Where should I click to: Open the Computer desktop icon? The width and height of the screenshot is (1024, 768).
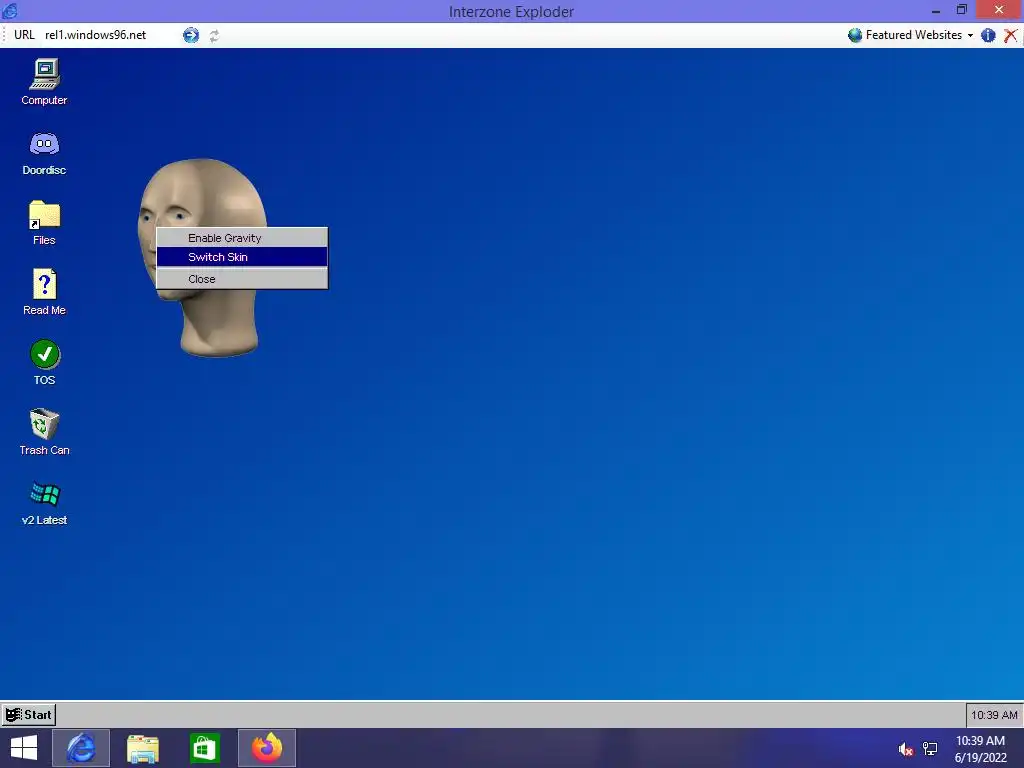pos(44,82)
